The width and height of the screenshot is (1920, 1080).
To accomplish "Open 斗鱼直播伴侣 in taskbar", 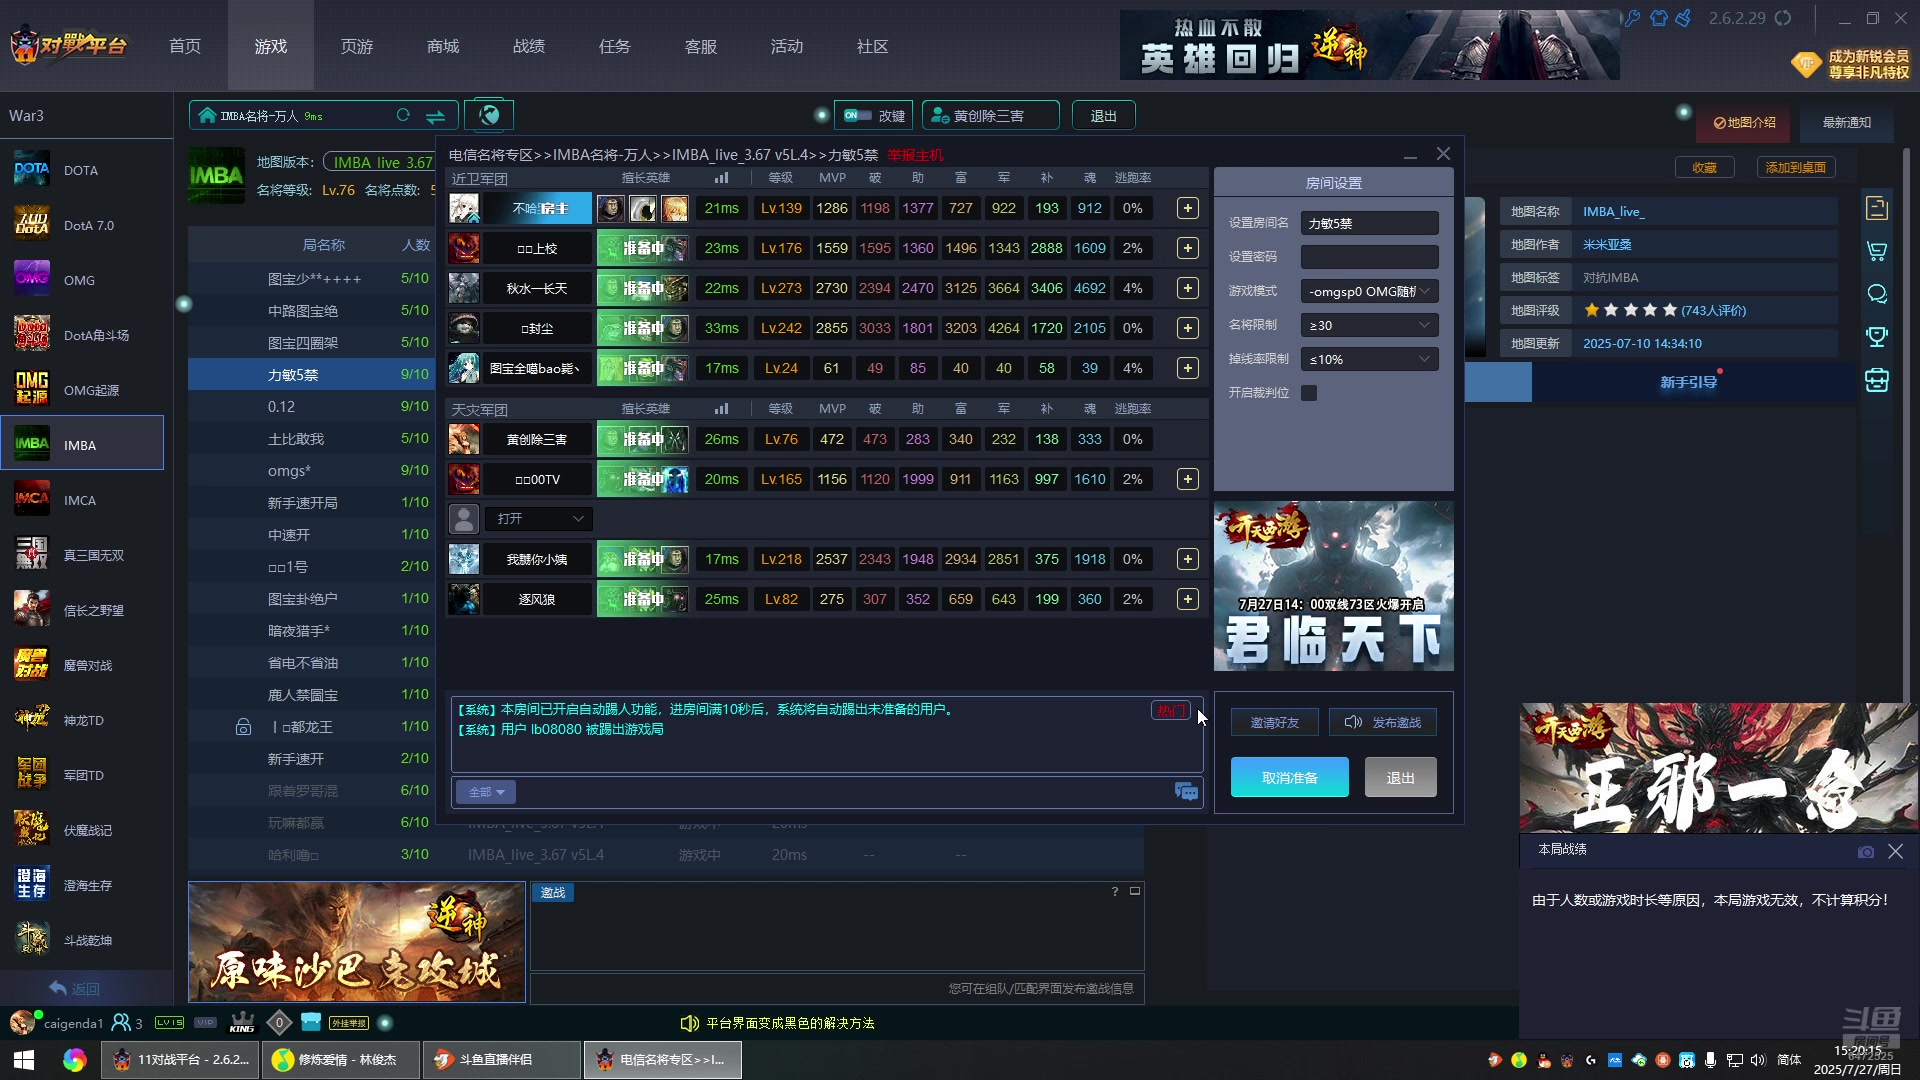I will pos(501,1060).
